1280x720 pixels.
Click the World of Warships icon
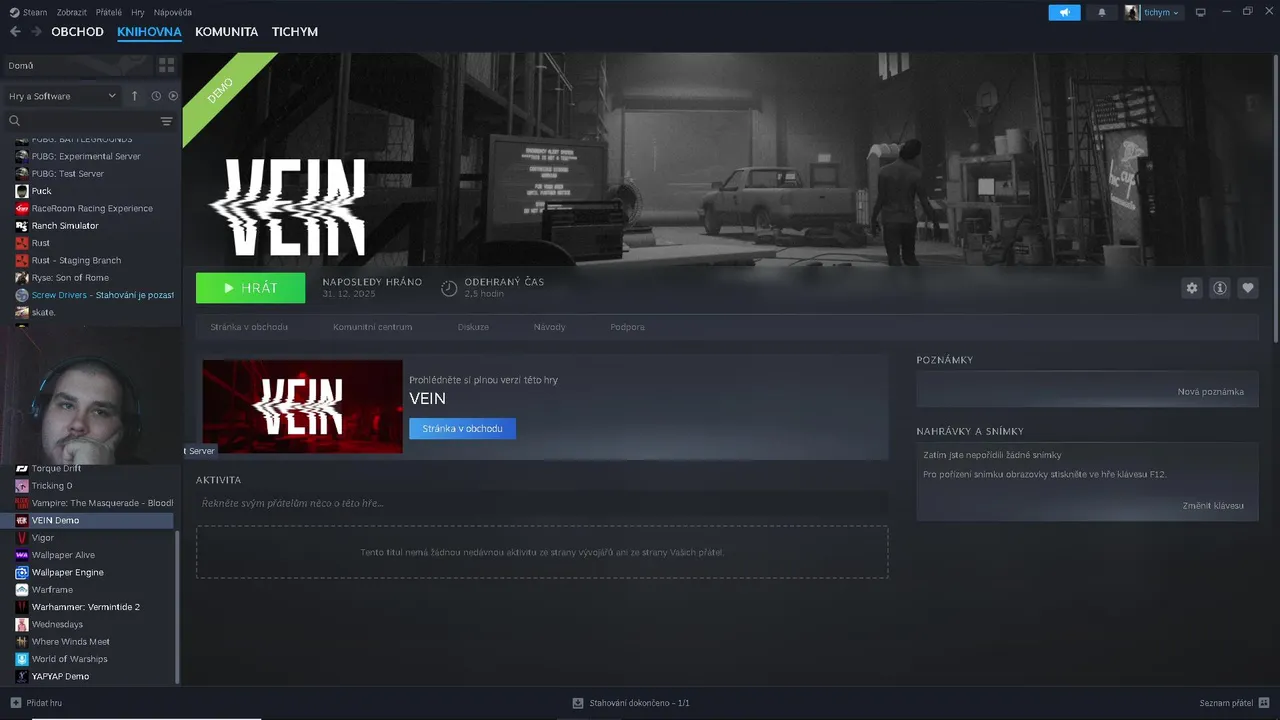(x=22, y=659)
